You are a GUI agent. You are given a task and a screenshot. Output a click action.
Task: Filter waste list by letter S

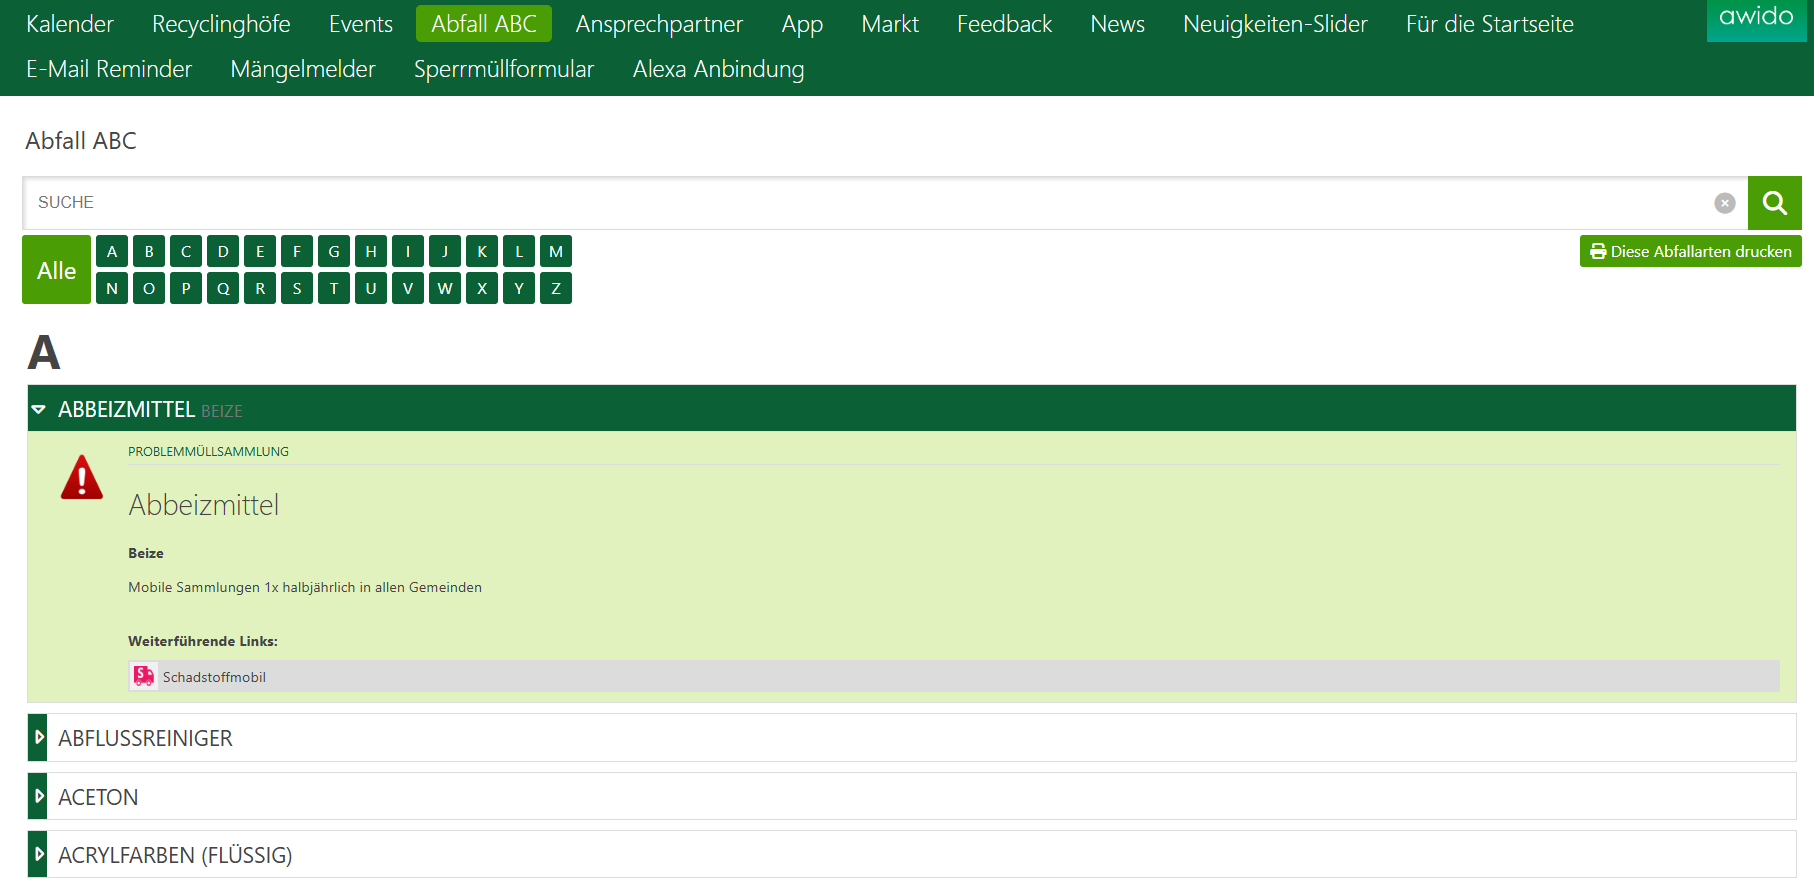tap(297, 289)
